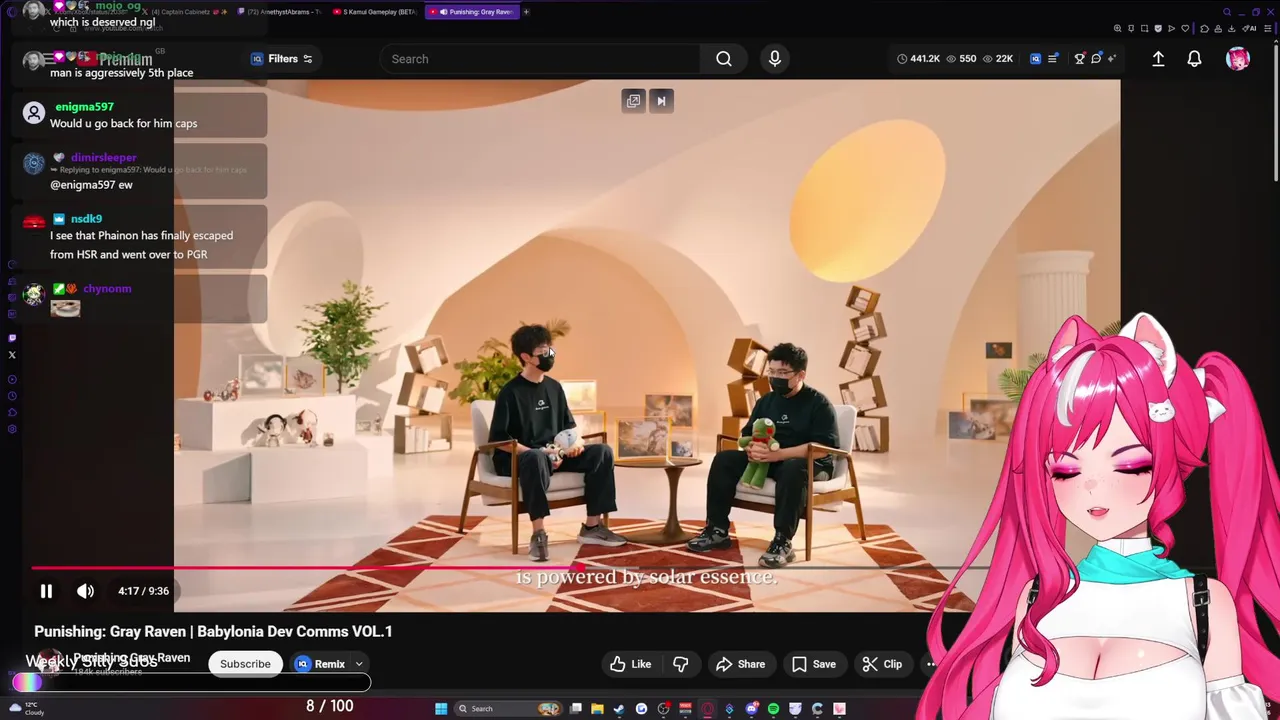Click the upload arrow icon
Screen dimensions: 1280x720
click(1158, 59)
